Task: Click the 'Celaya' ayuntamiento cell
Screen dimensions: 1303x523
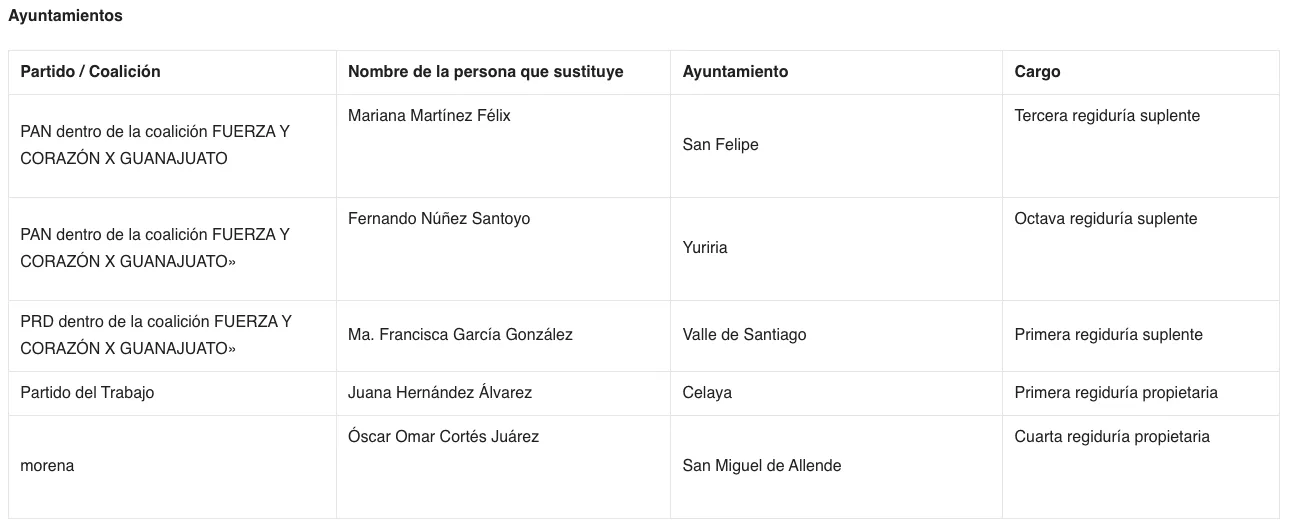Action: (x=707, y=393)
